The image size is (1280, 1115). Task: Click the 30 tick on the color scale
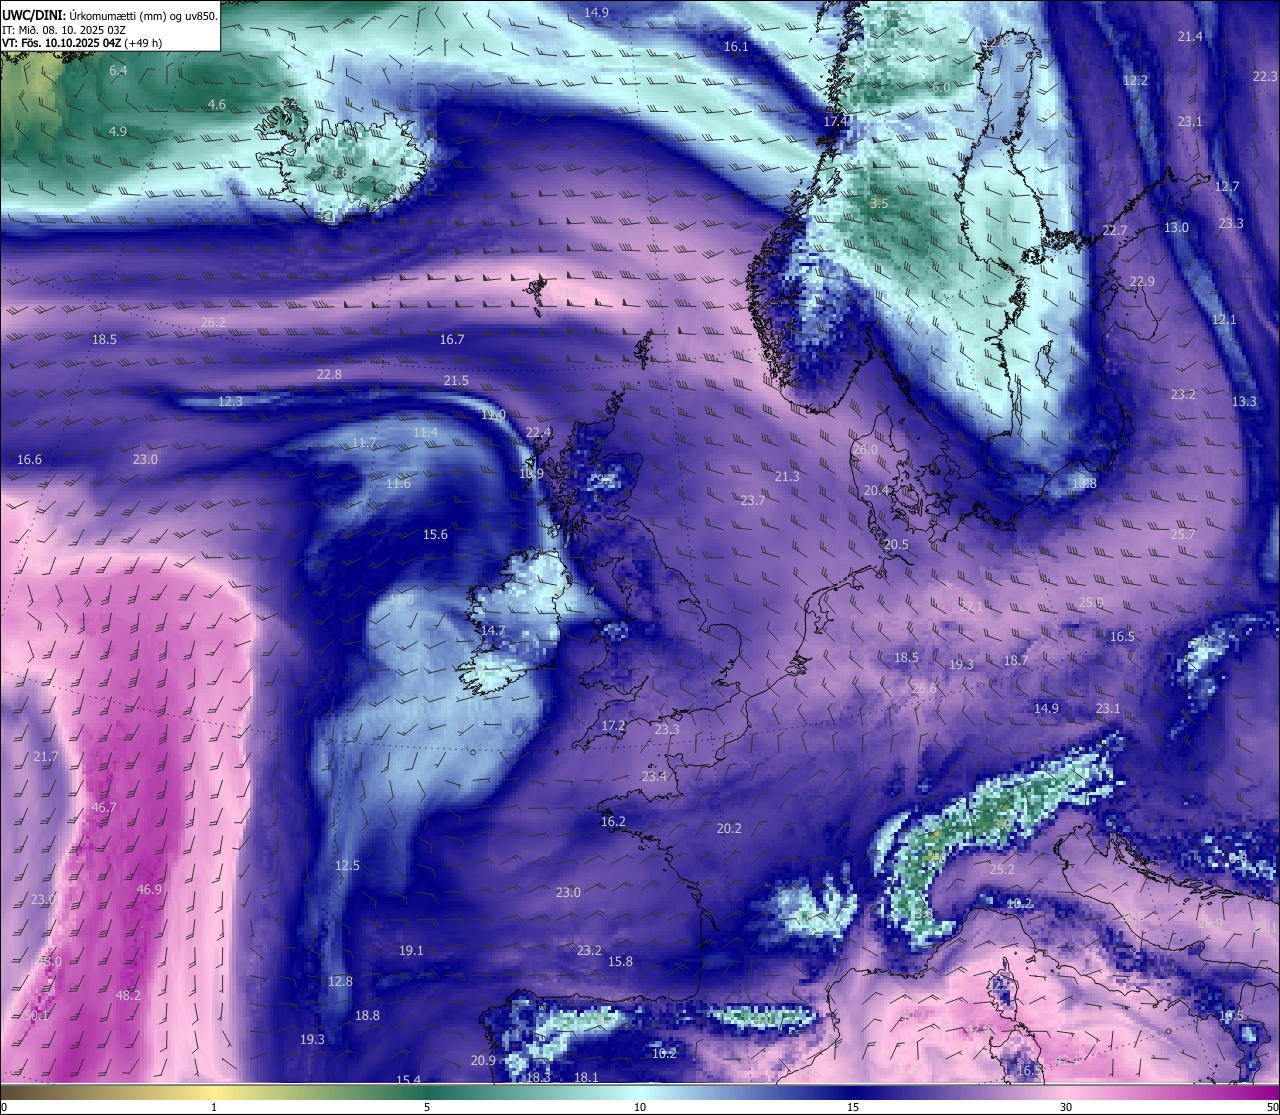tap(1066, 1107)
